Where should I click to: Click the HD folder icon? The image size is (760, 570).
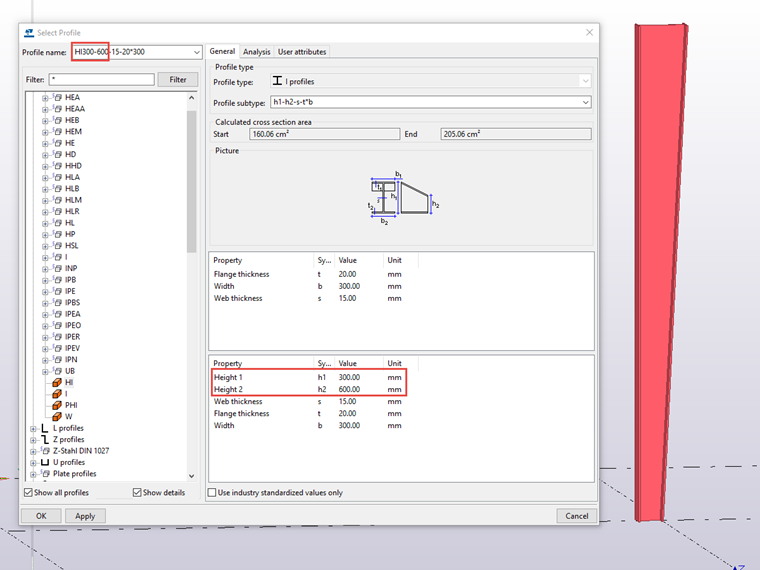(57, 155)
